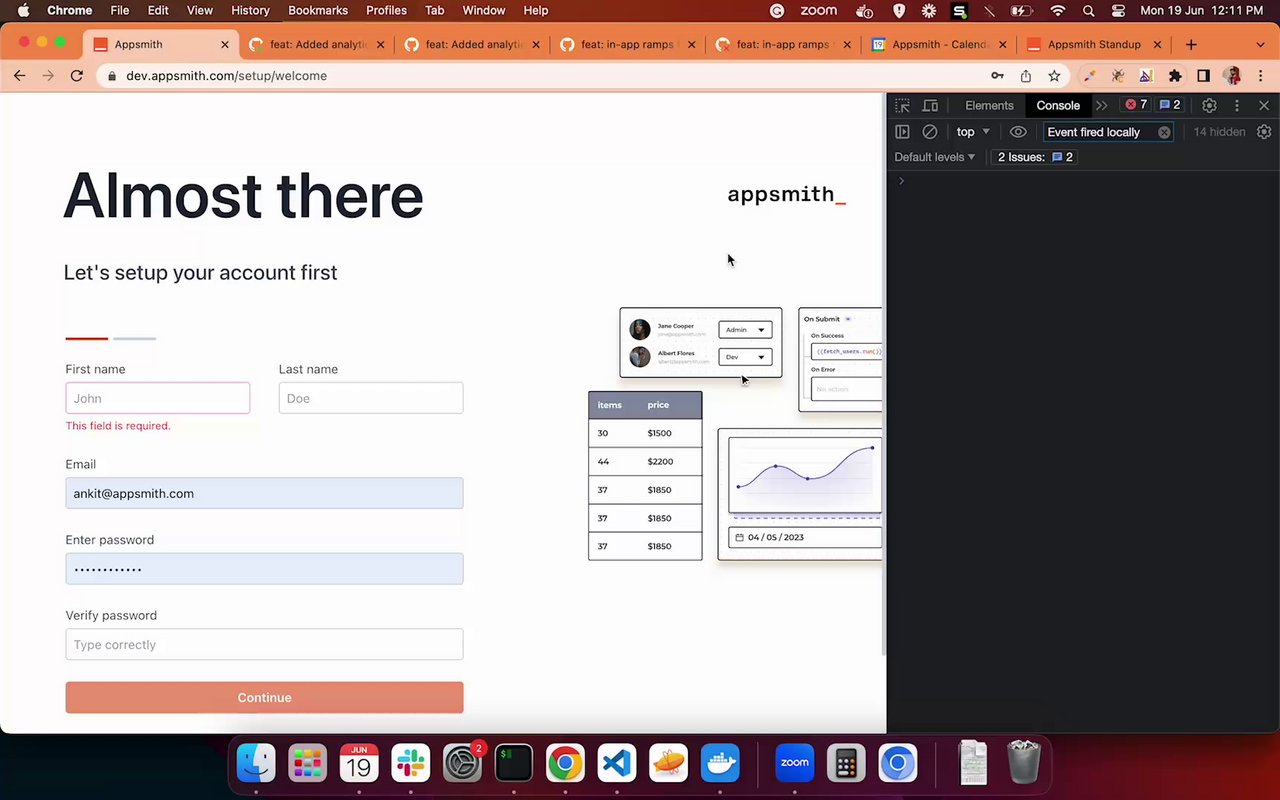
Task: Open the 'top' JavaScript context dropdown
Action: coord(973,132)
